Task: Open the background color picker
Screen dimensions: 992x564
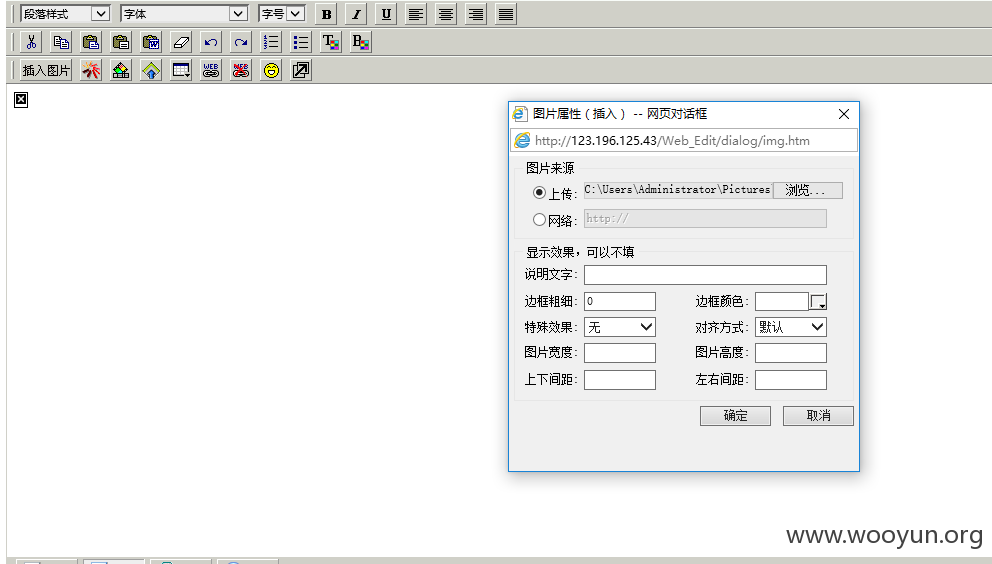Action: pyautogui.click(x=361, y=42)
